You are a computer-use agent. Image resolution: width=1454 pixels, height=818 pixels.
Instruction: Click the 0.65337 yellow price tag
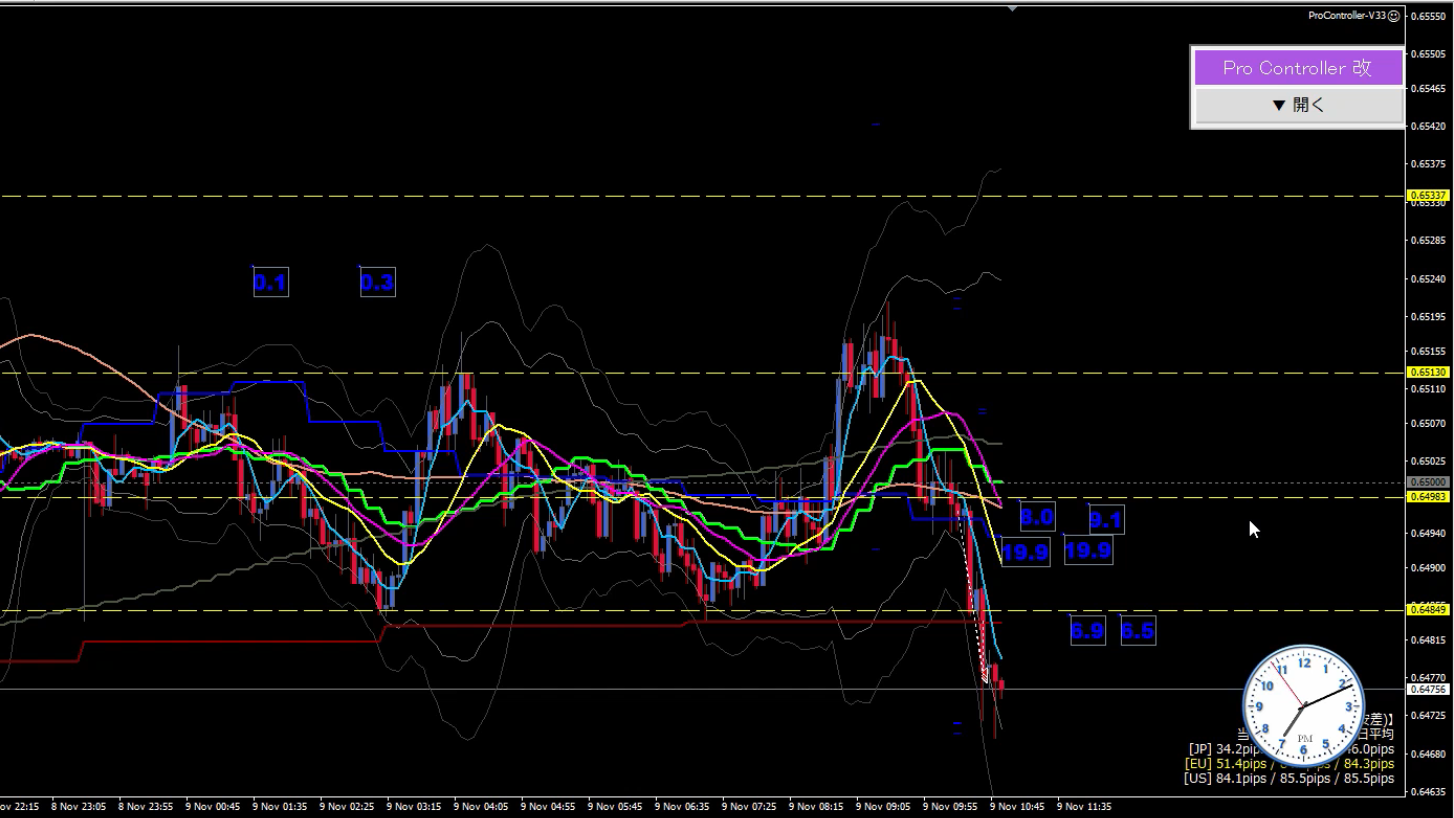(1427, 195)
